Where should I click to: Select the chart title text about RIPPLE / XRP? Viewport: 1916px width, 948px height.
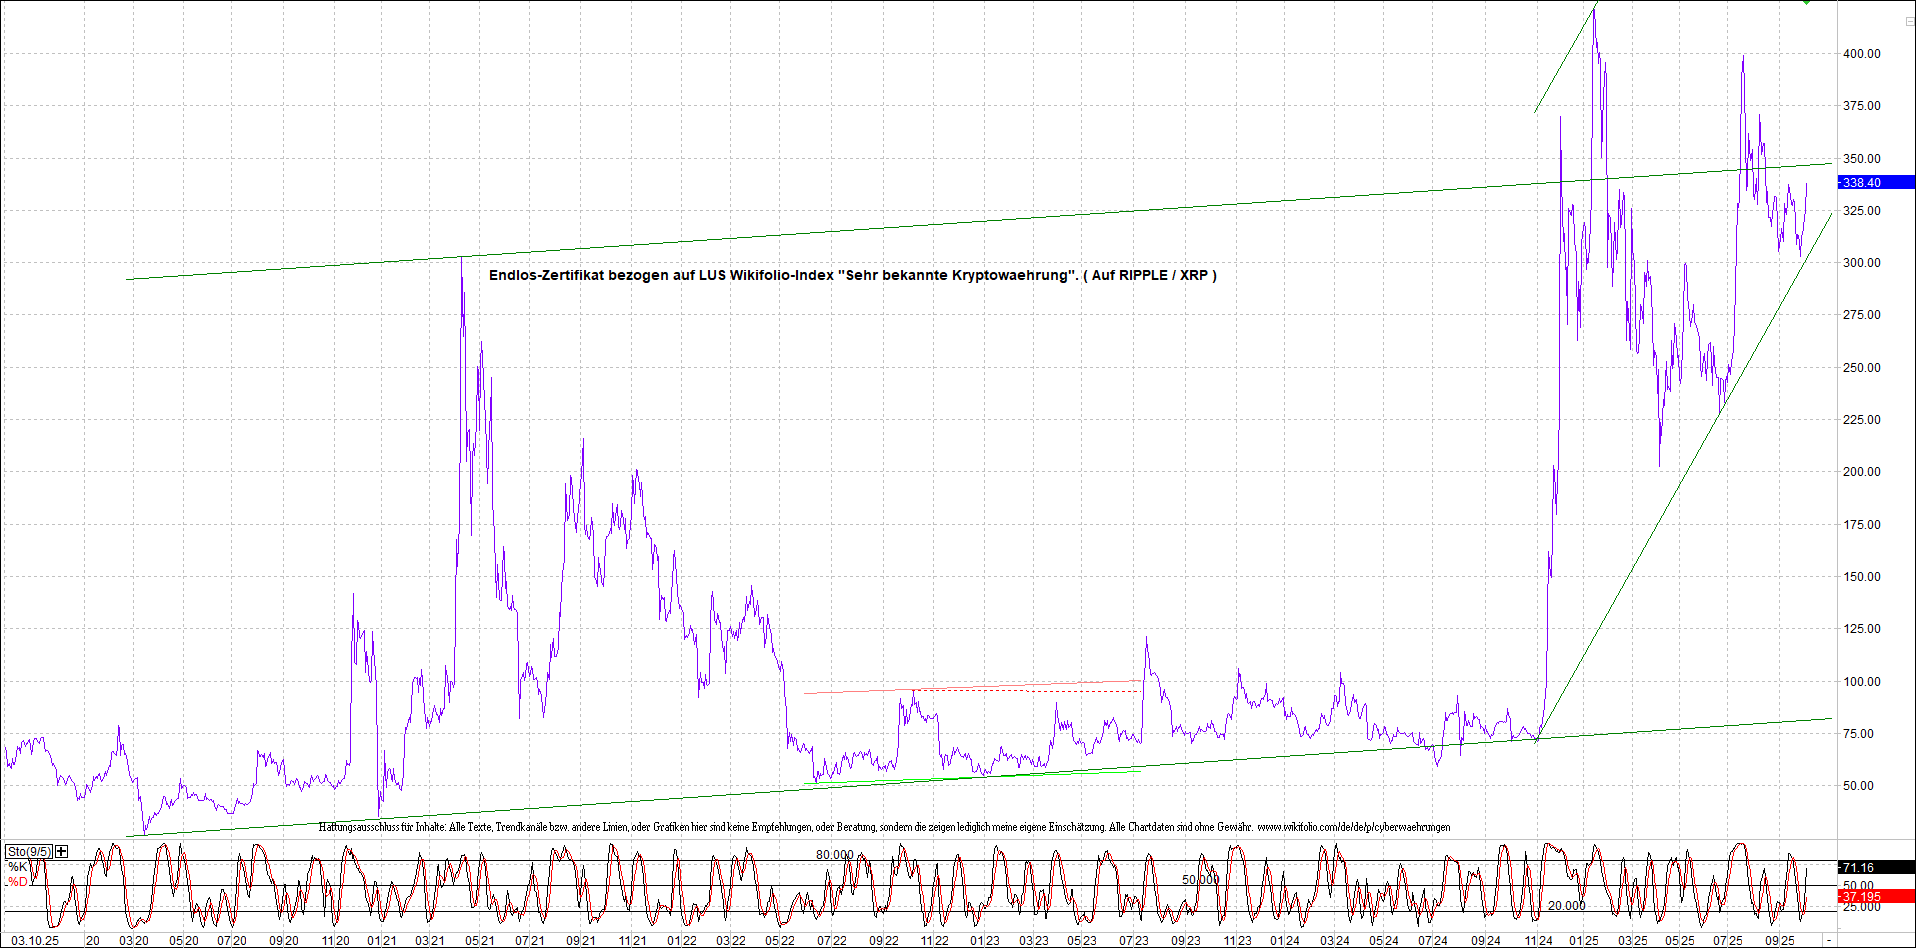(x=852, y=275)
